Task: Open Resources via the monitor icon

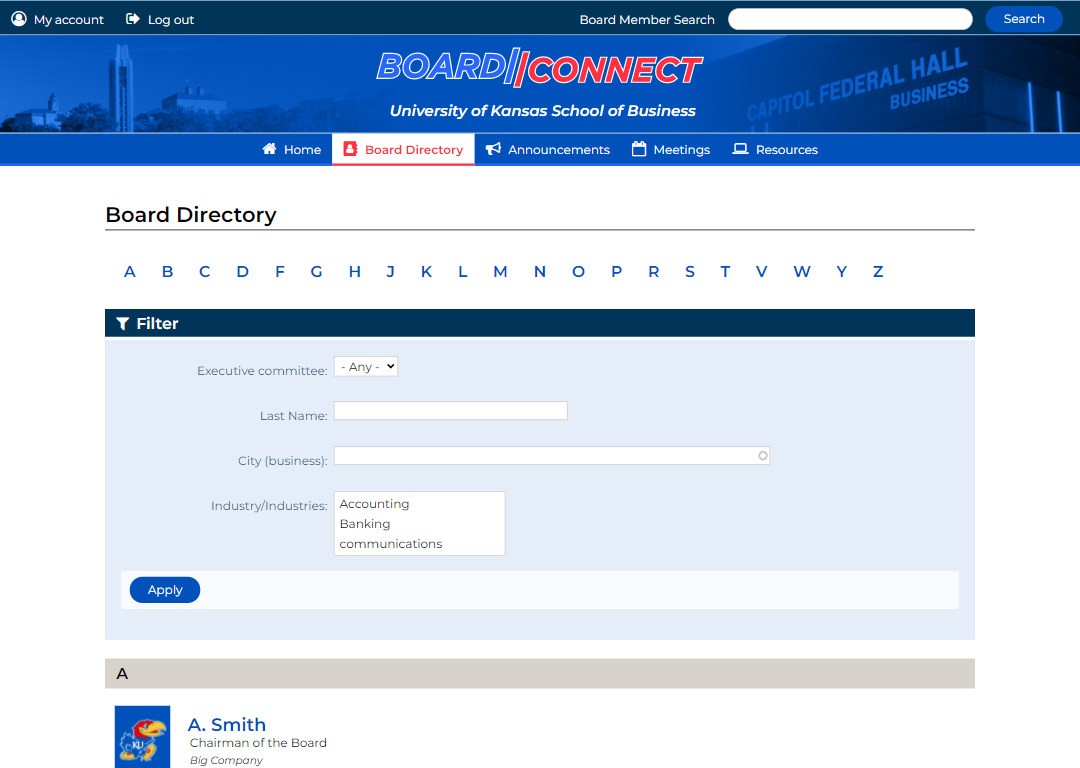Action: coord(741,148)
